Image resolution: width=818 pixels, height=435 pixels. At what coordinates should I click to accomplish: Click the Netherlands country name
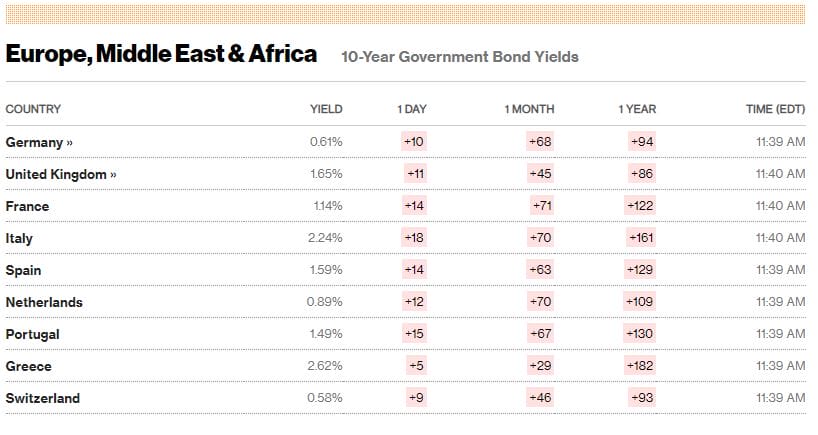click(x=44, y=302)
